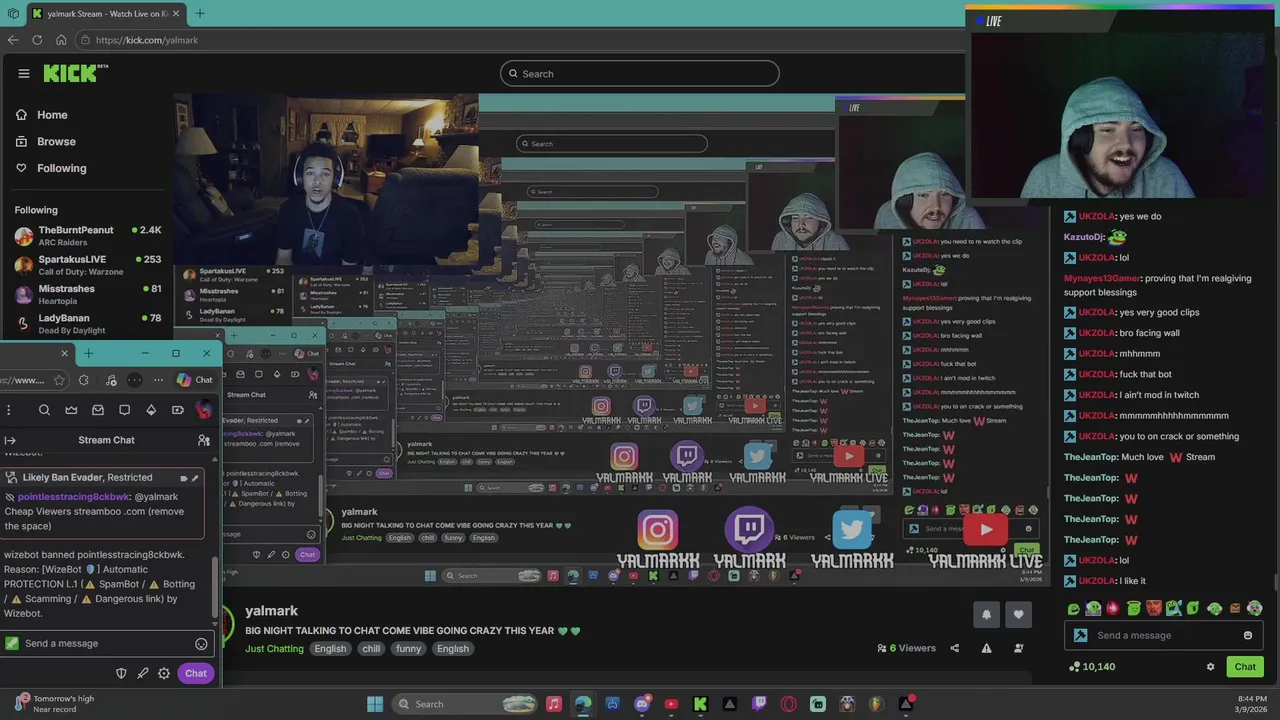Open the Just Chatting category link

pos(274,648)
